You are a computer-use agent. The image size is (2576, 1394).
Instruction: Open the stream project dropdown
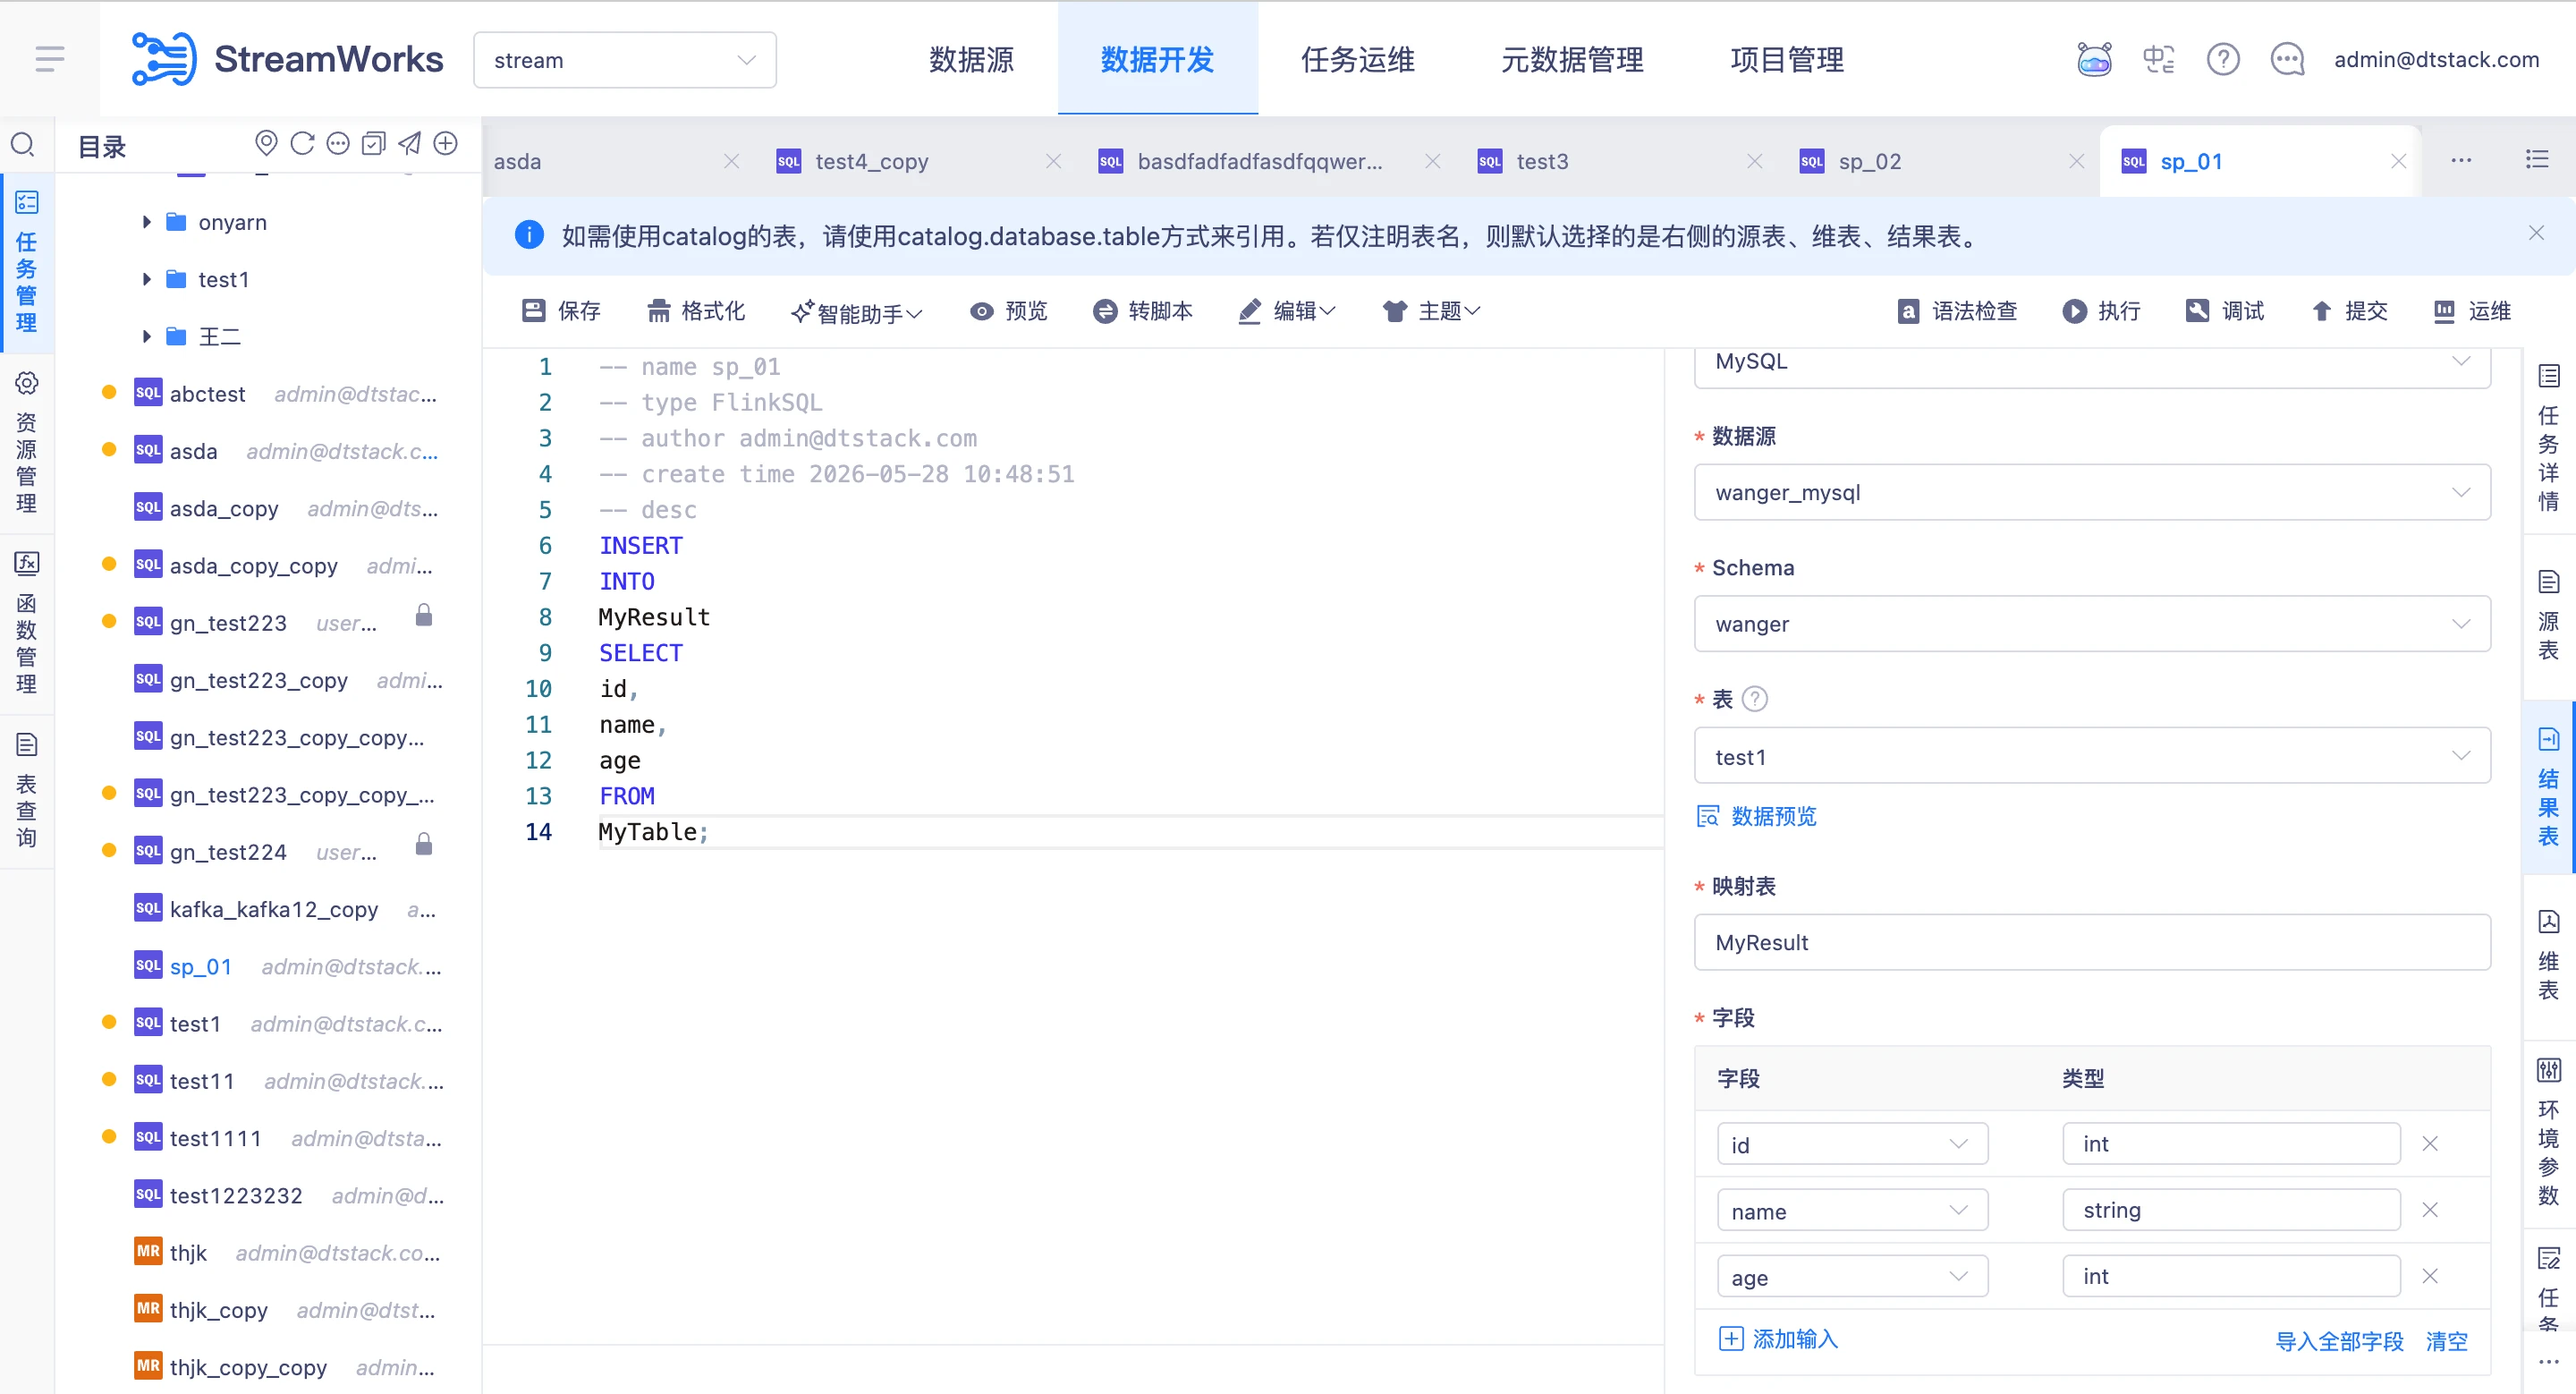tap(624, 60)
